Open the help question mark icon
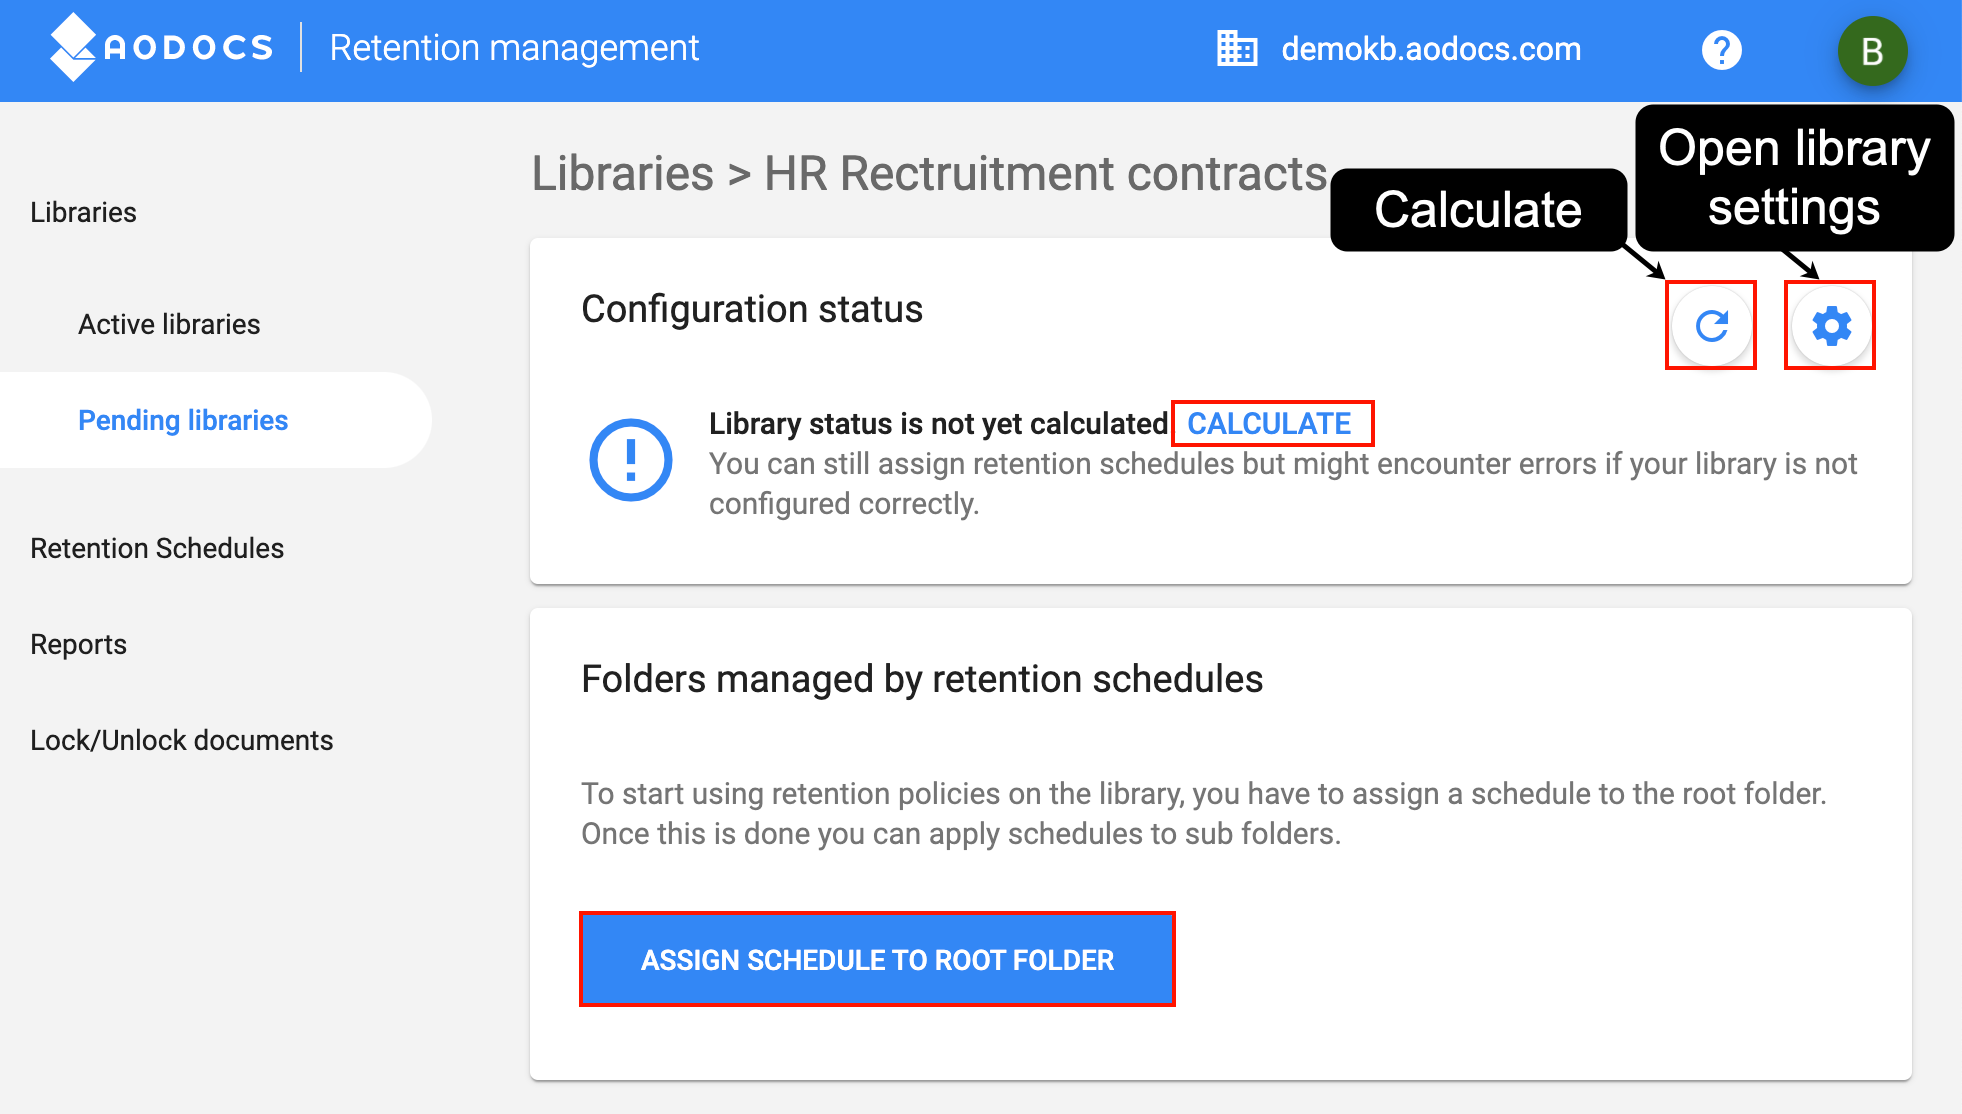 point(1721,50)
